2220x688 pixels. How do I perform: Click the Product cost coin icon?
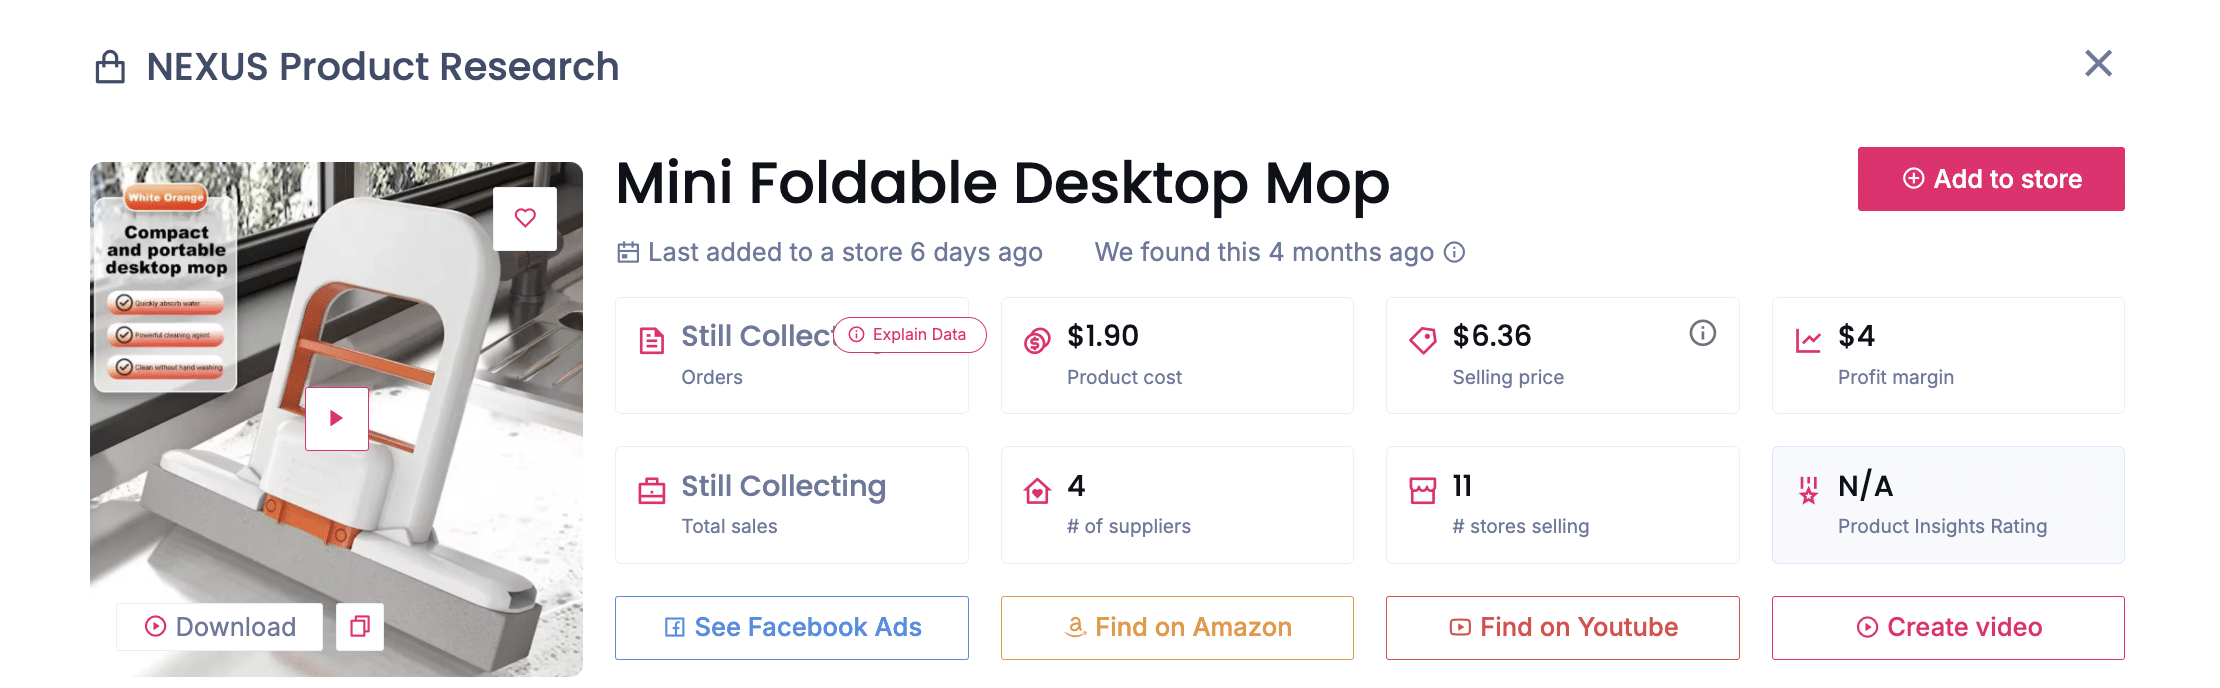(1037, 341)
